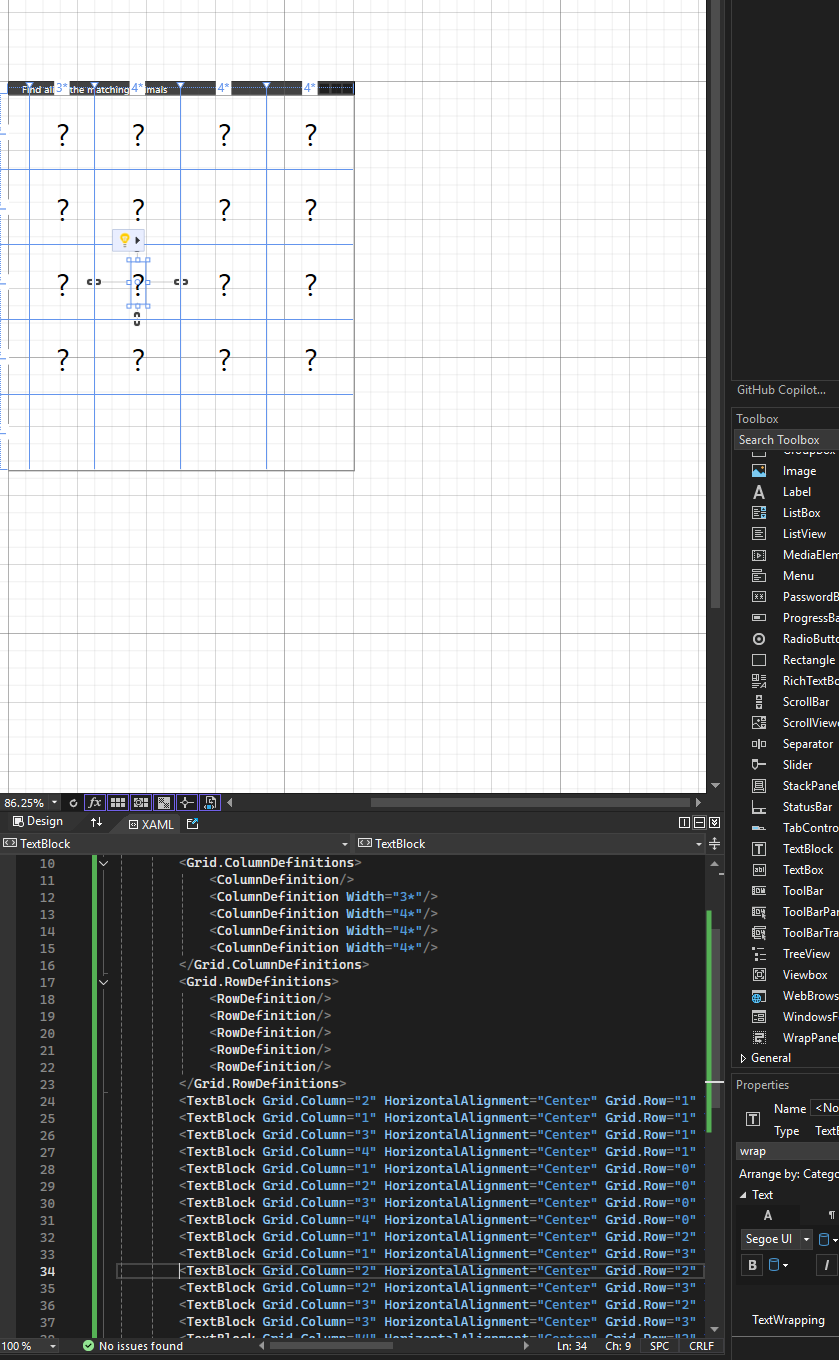Open the pop-out XAML window icon

(193, 824)
